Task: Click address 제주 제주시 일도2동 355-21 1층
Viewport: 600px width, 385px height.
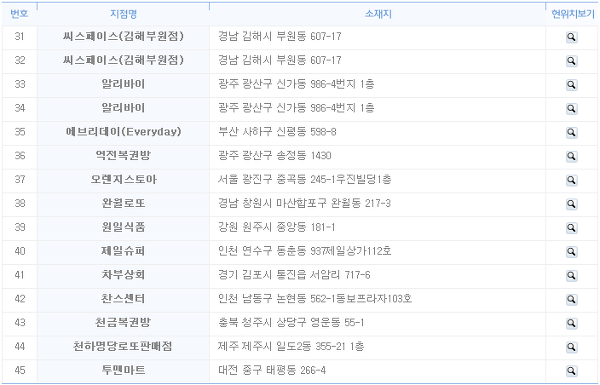Action: [291, 346]
